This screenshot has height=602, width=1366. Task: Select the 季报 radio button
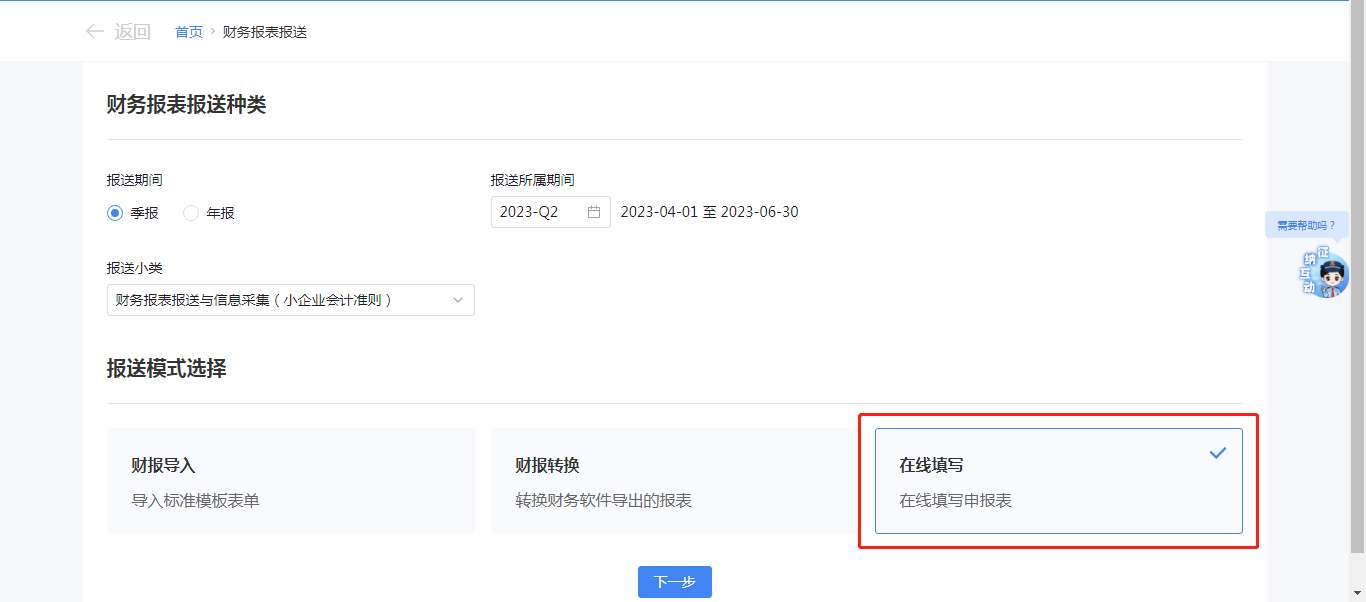click(x=115, y=213)
